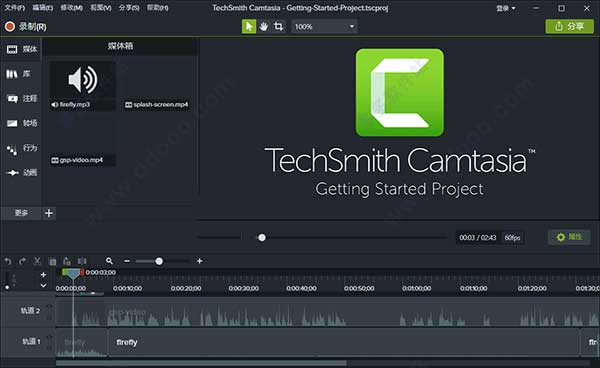Screen dimensions: 600x368
Task: Expand the sign-in dropdown in title bar
Action: point(505,8)
